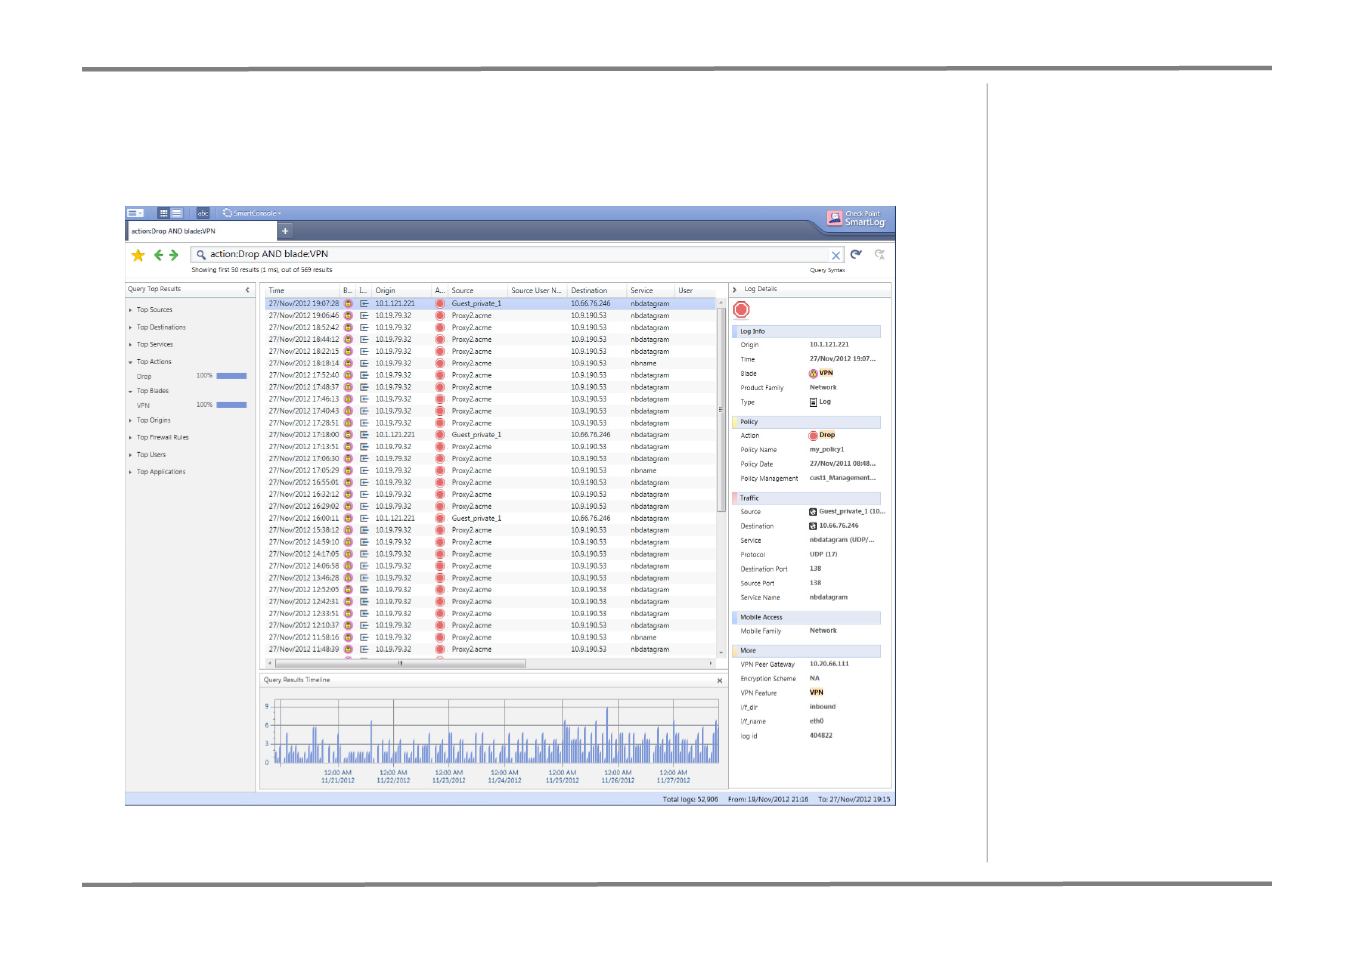The image size is (1354, 955).
Task: Click the VPN blade icon in the 19:07:28 row
Action: [x=349, y=303]
